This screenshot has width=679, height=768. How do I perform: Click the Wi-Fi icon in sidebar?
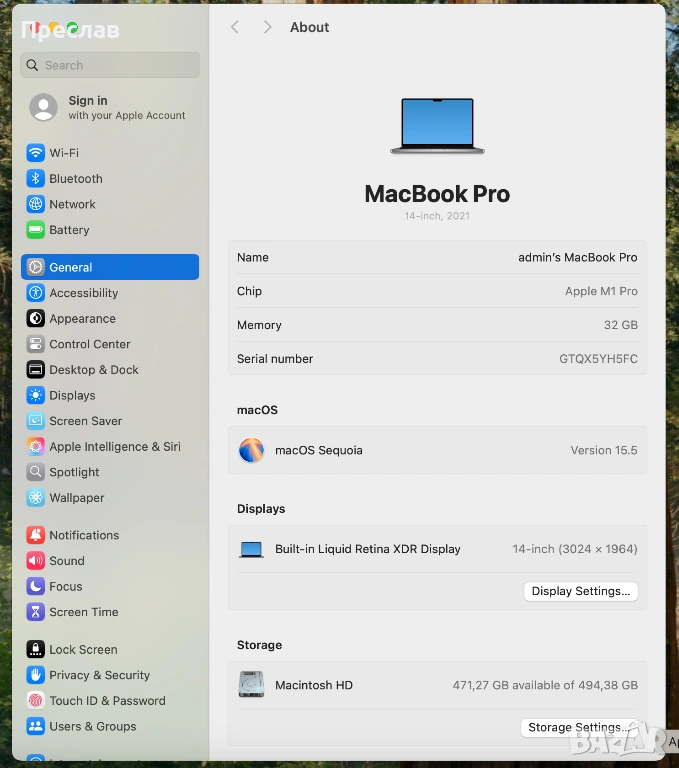click(x=36, y=153)
